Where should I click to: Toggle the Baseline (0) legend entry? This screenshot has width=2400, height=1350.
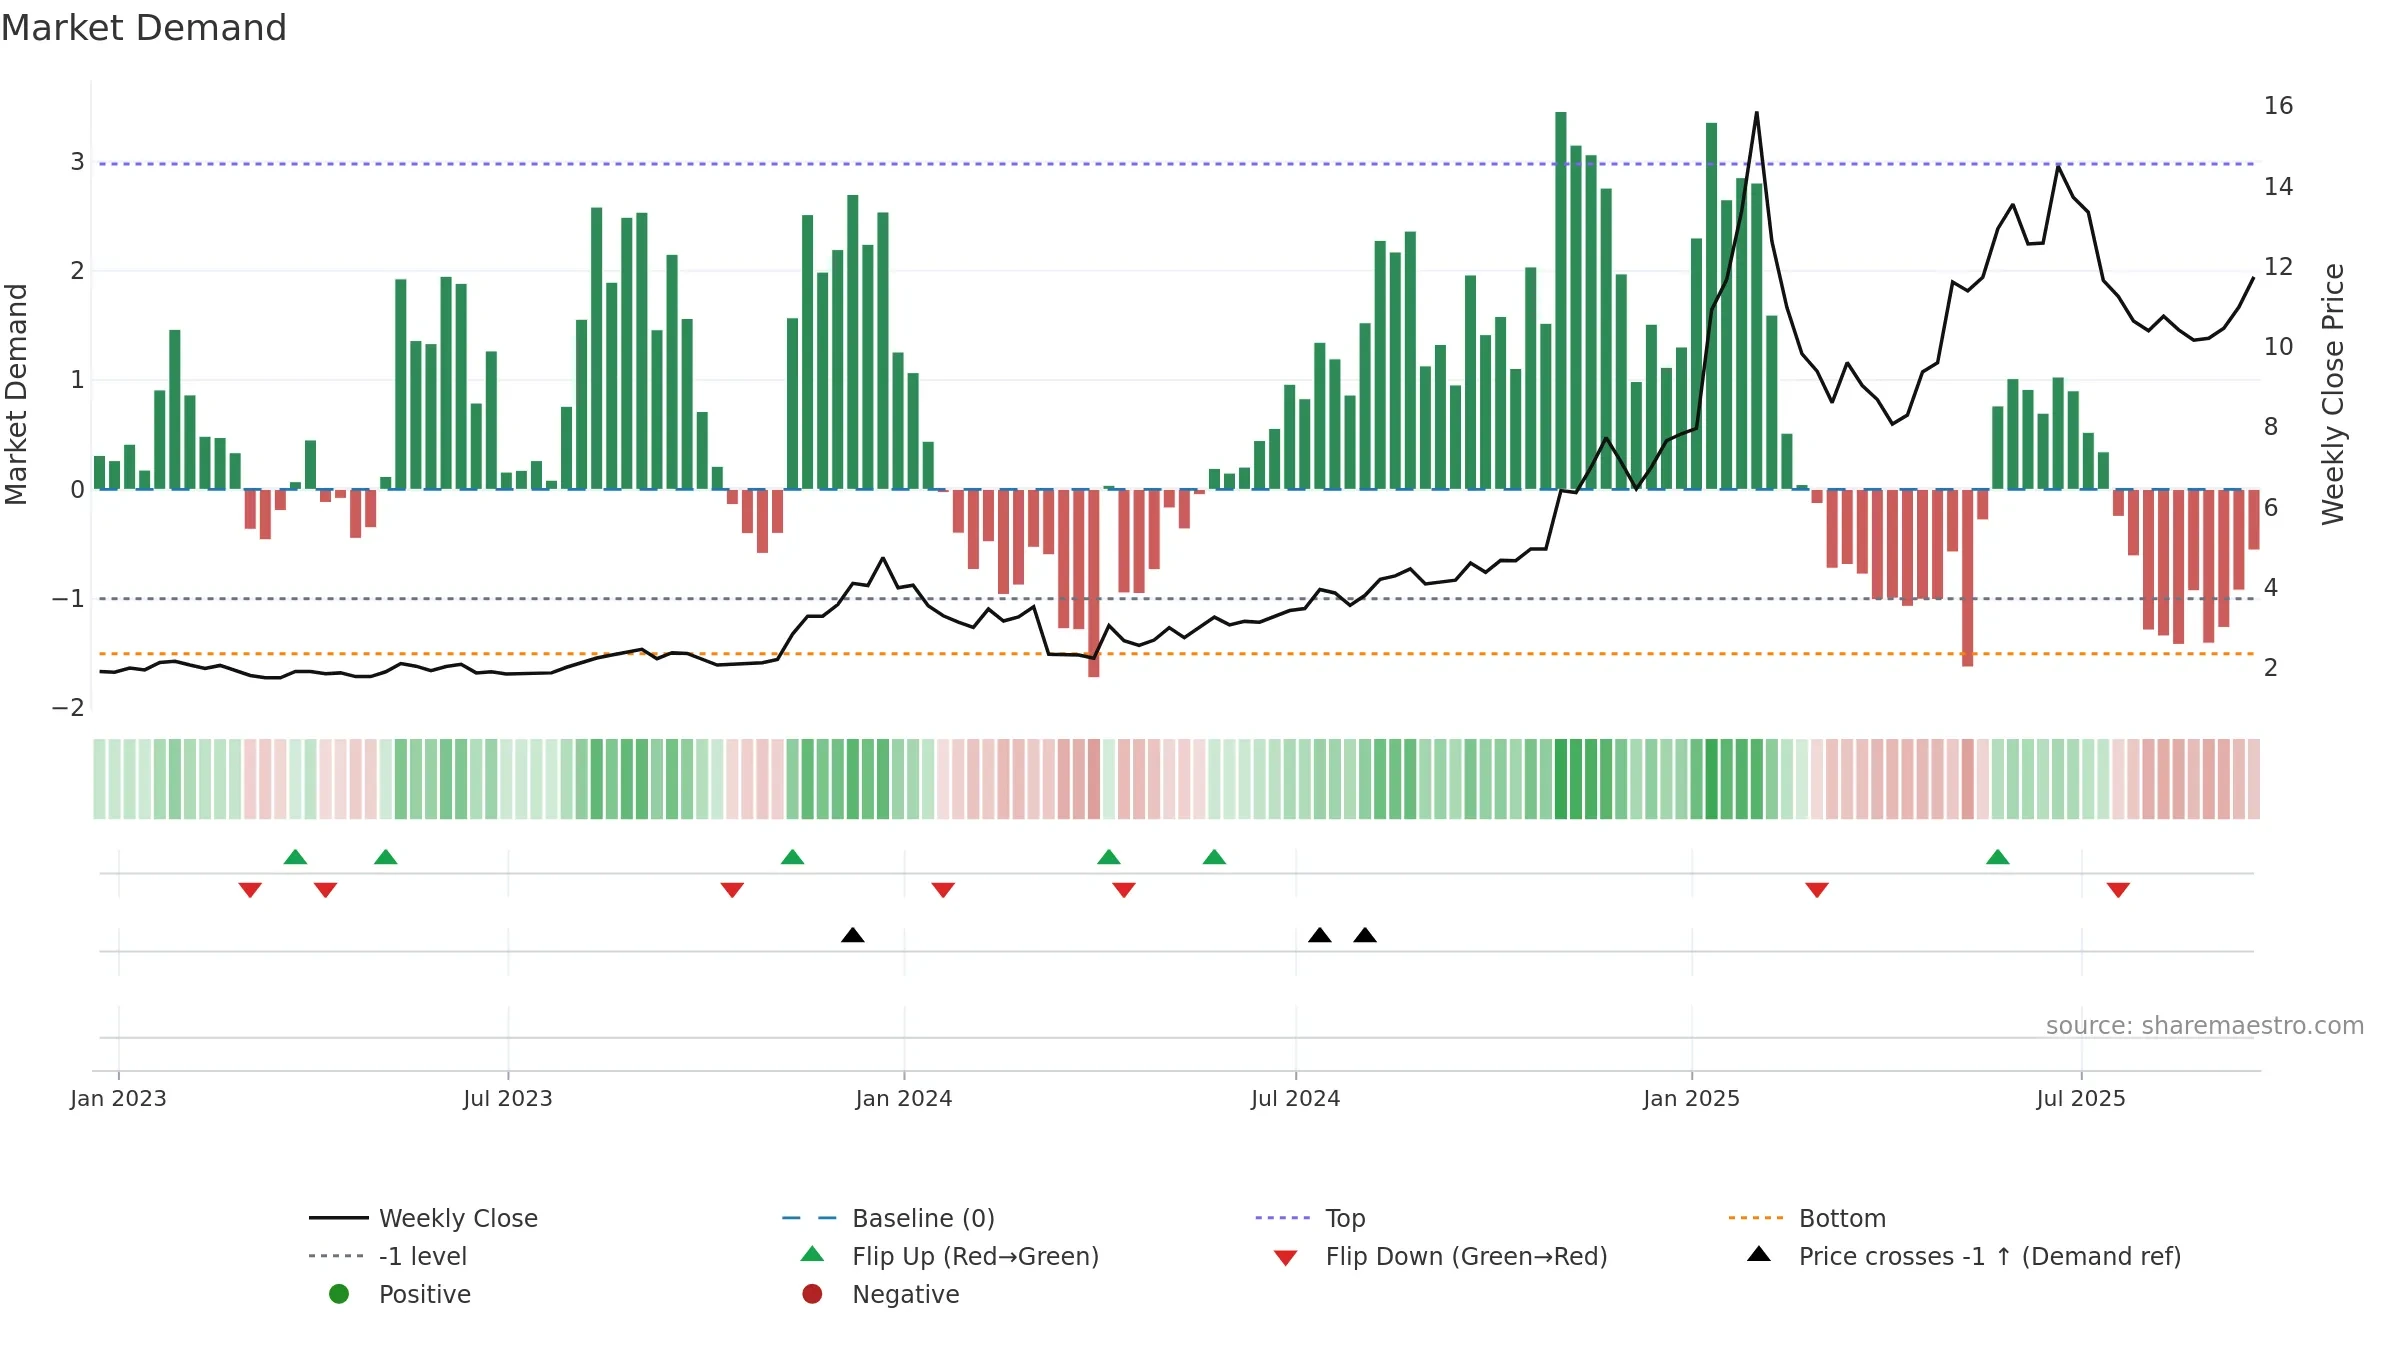click(x=888, y=1218)
